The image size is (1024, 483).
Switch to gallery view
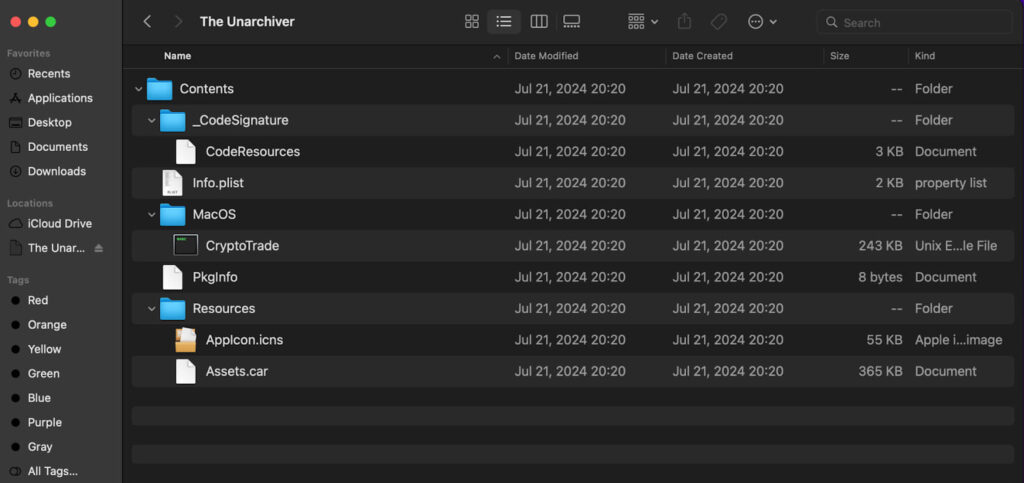pos(571,22)
